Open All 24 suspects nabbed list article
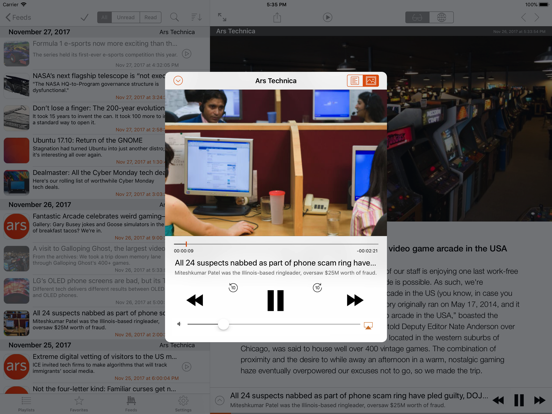The height and width of the screenshot is (414, 552). point(83,324)
